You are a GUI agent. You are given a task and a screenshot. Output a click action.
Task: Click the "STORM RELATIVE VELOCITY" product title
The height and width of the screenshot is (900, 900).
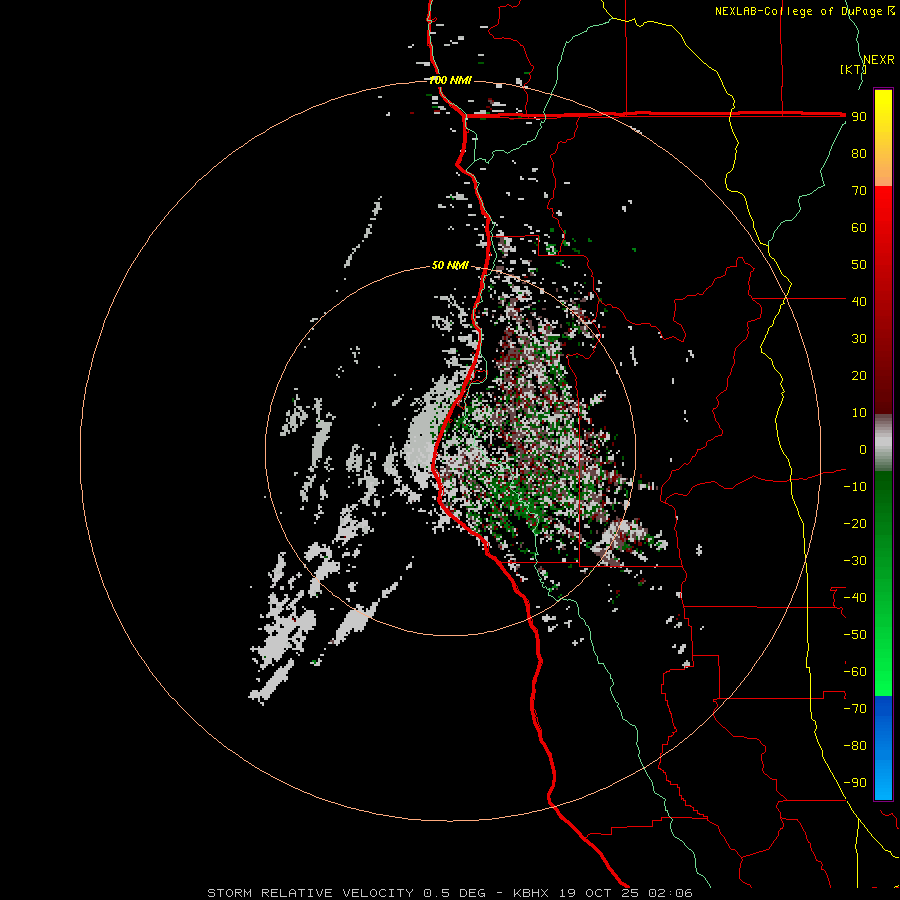[x=310, y=893]
